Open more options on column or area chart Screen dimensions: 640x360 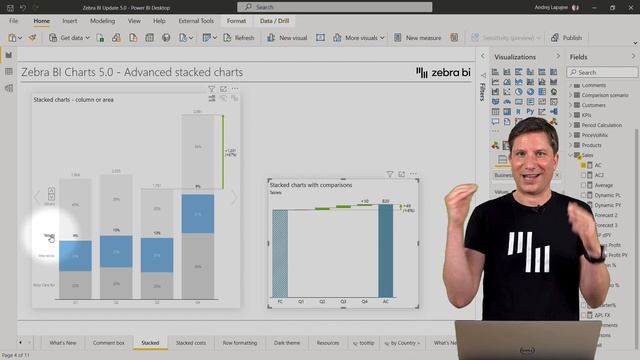tap(235, 89)
